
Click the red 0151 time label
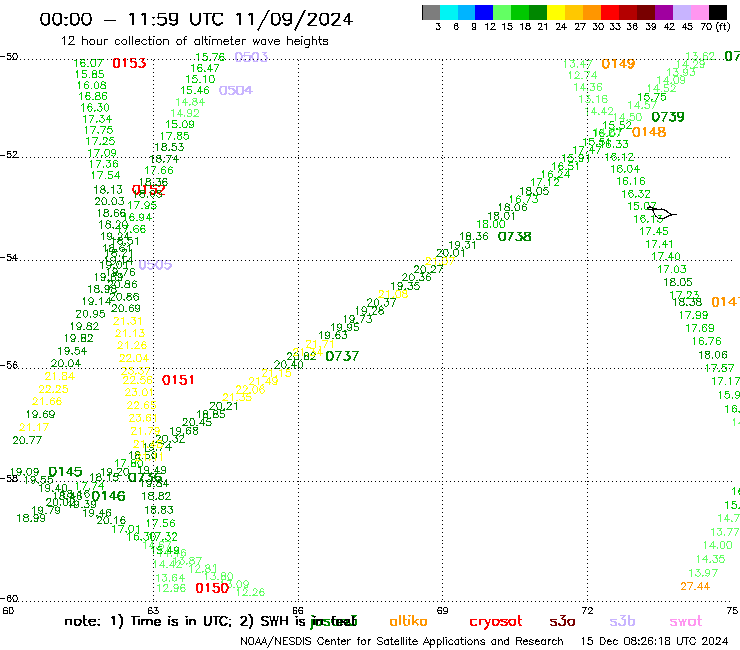tap(178, 380)
